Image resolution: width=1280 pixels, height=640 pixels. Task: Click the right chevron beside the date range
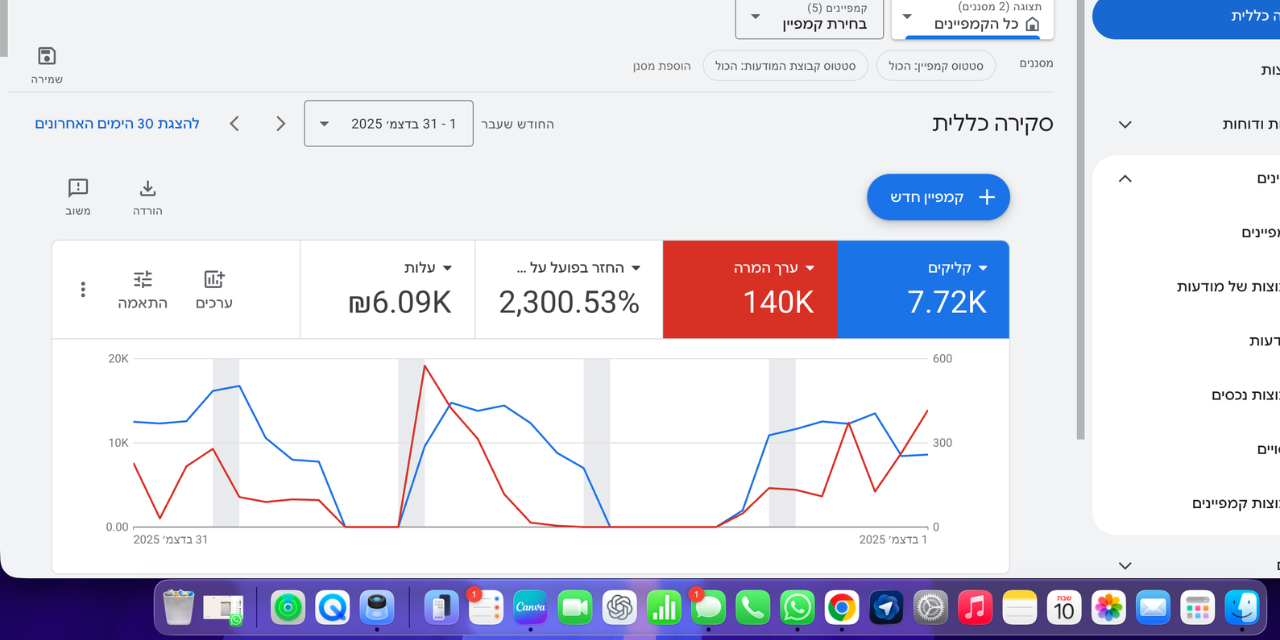[x=281, y=124]
